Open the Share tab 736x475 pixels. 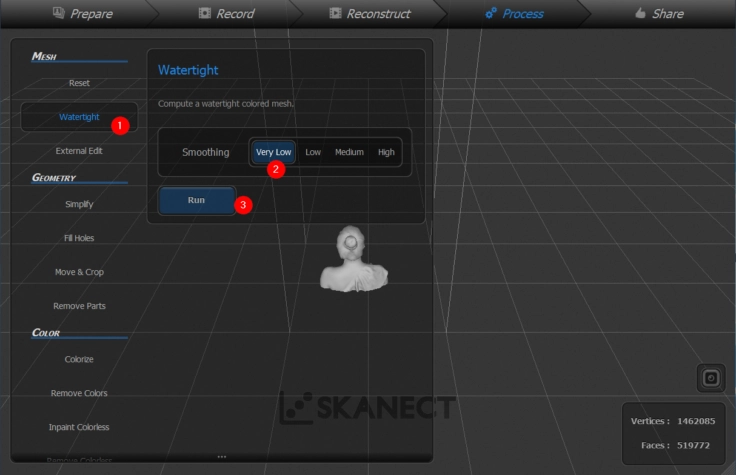658,14
